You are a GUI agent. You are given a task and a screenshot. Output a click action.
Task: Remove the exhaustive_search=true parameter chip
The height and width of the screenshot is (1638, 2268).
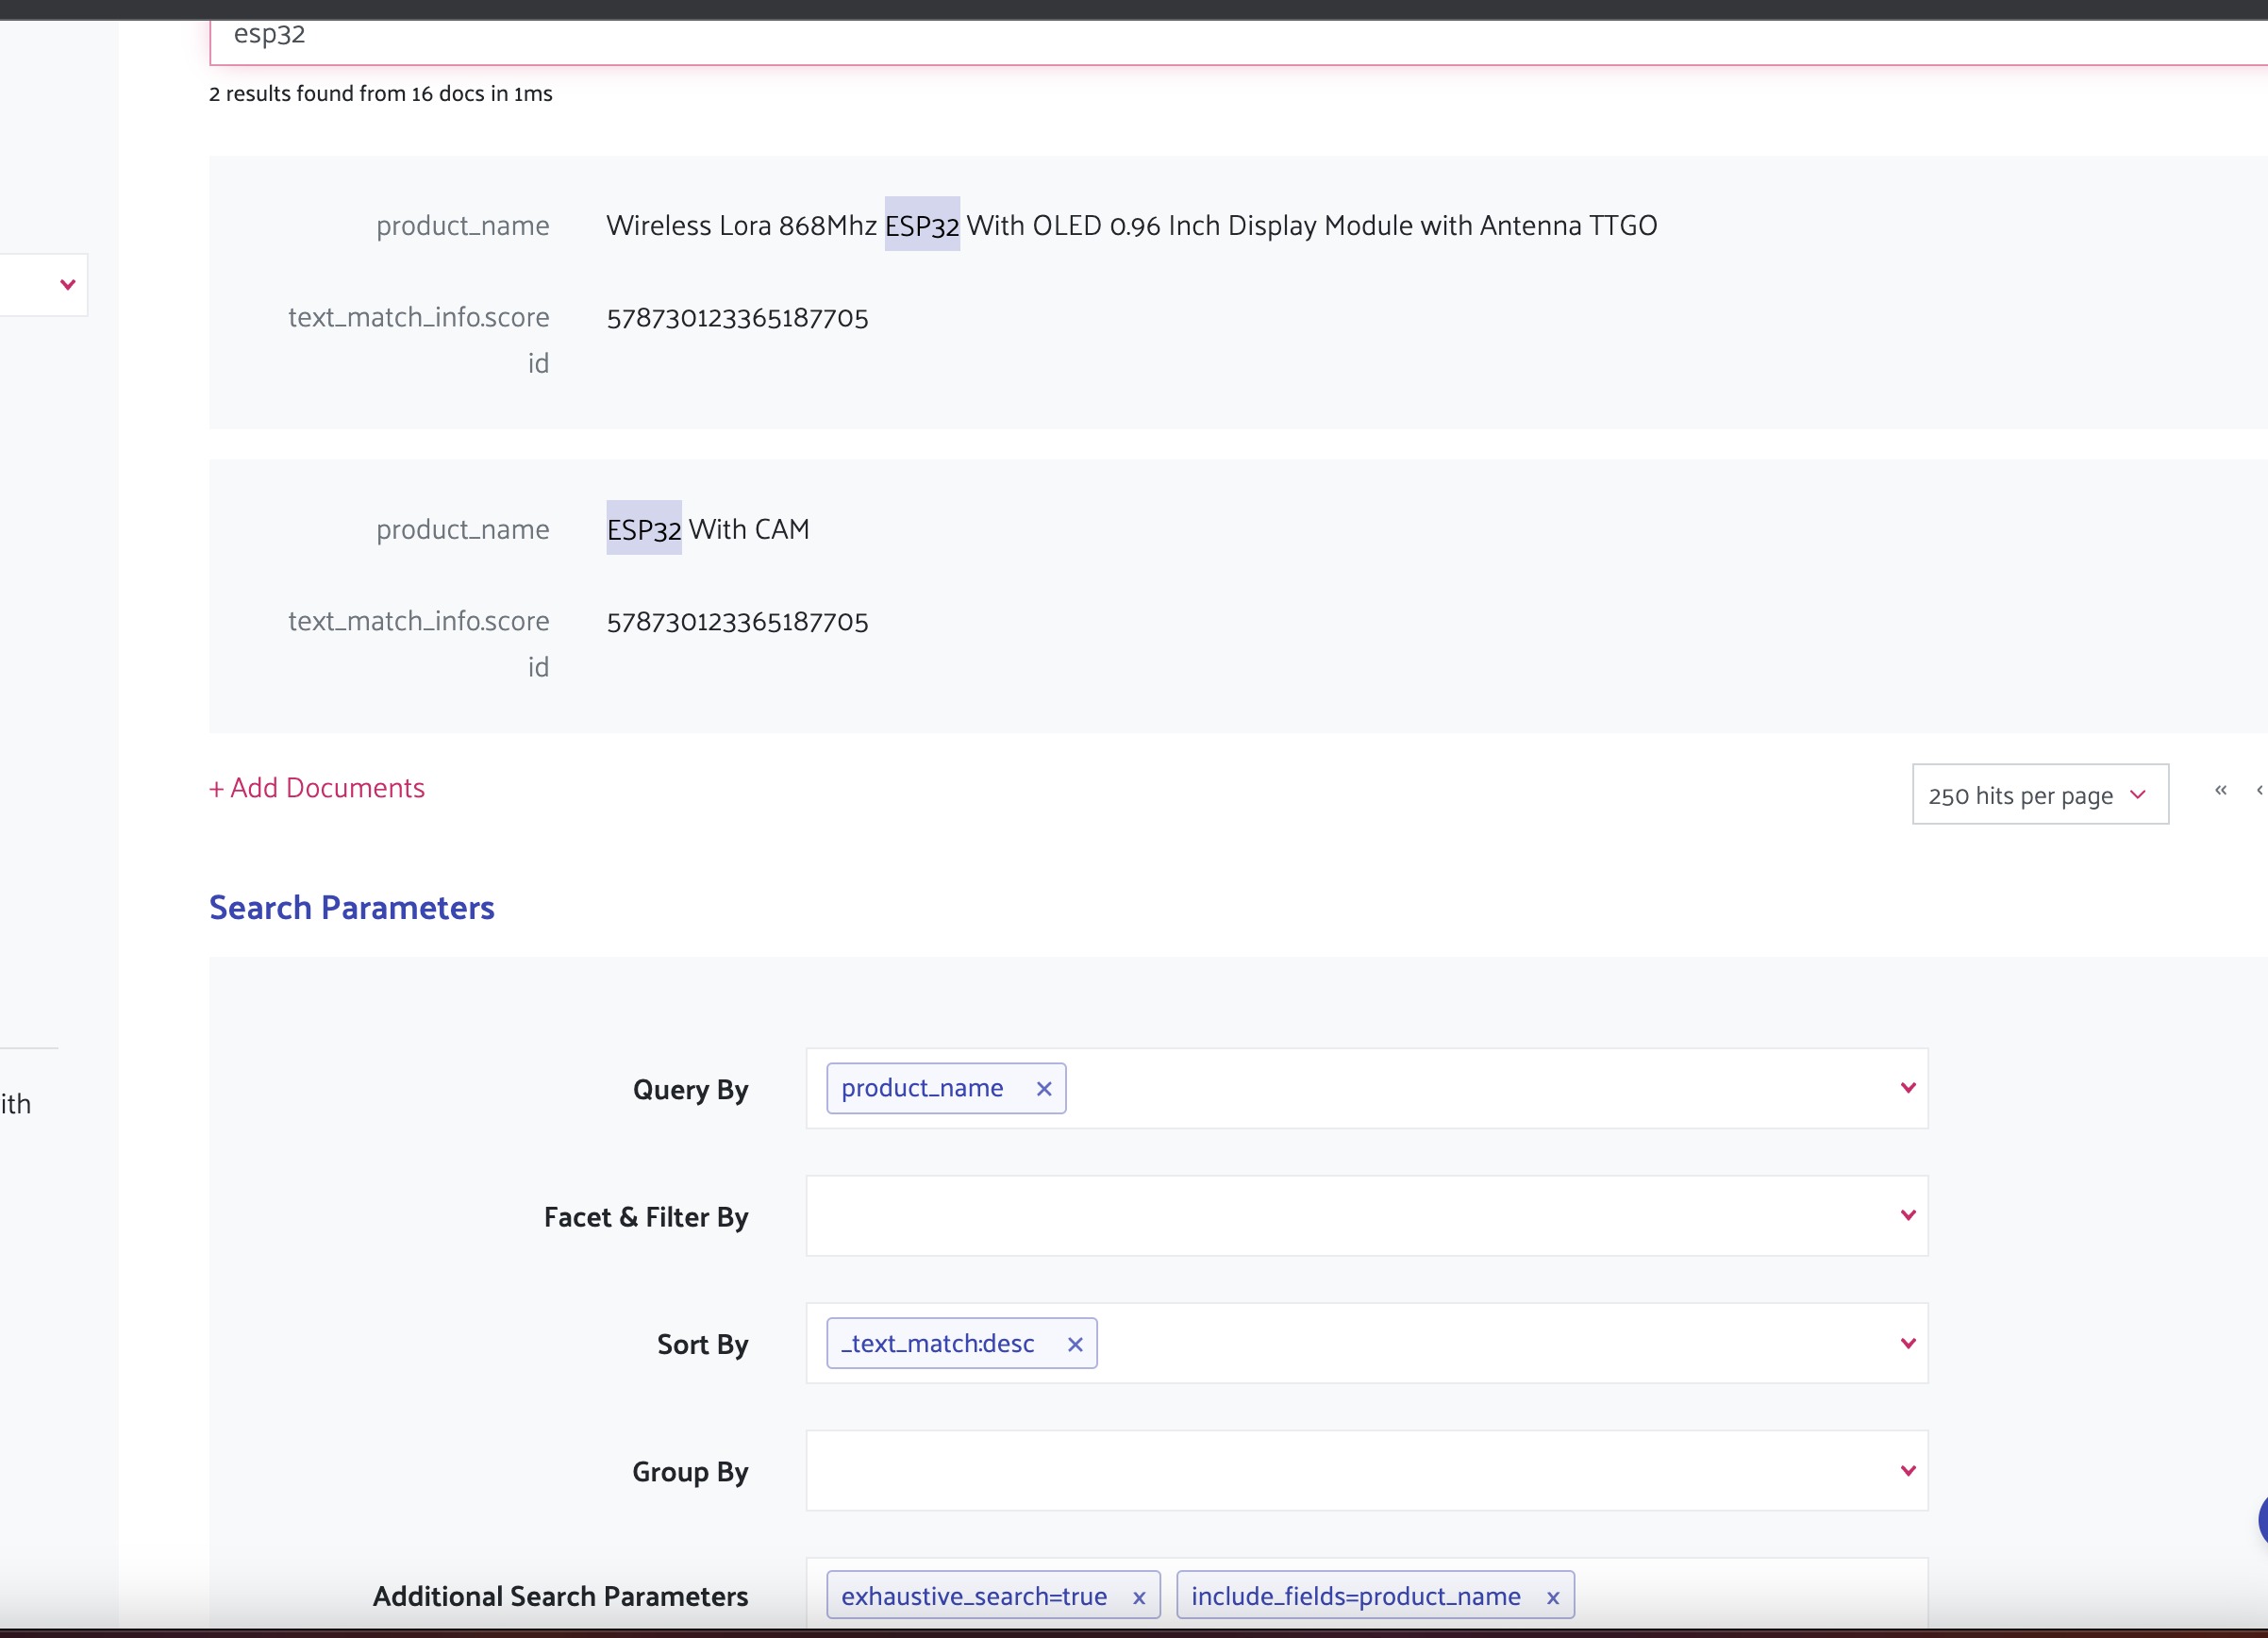click(x=1139, y=1596)
